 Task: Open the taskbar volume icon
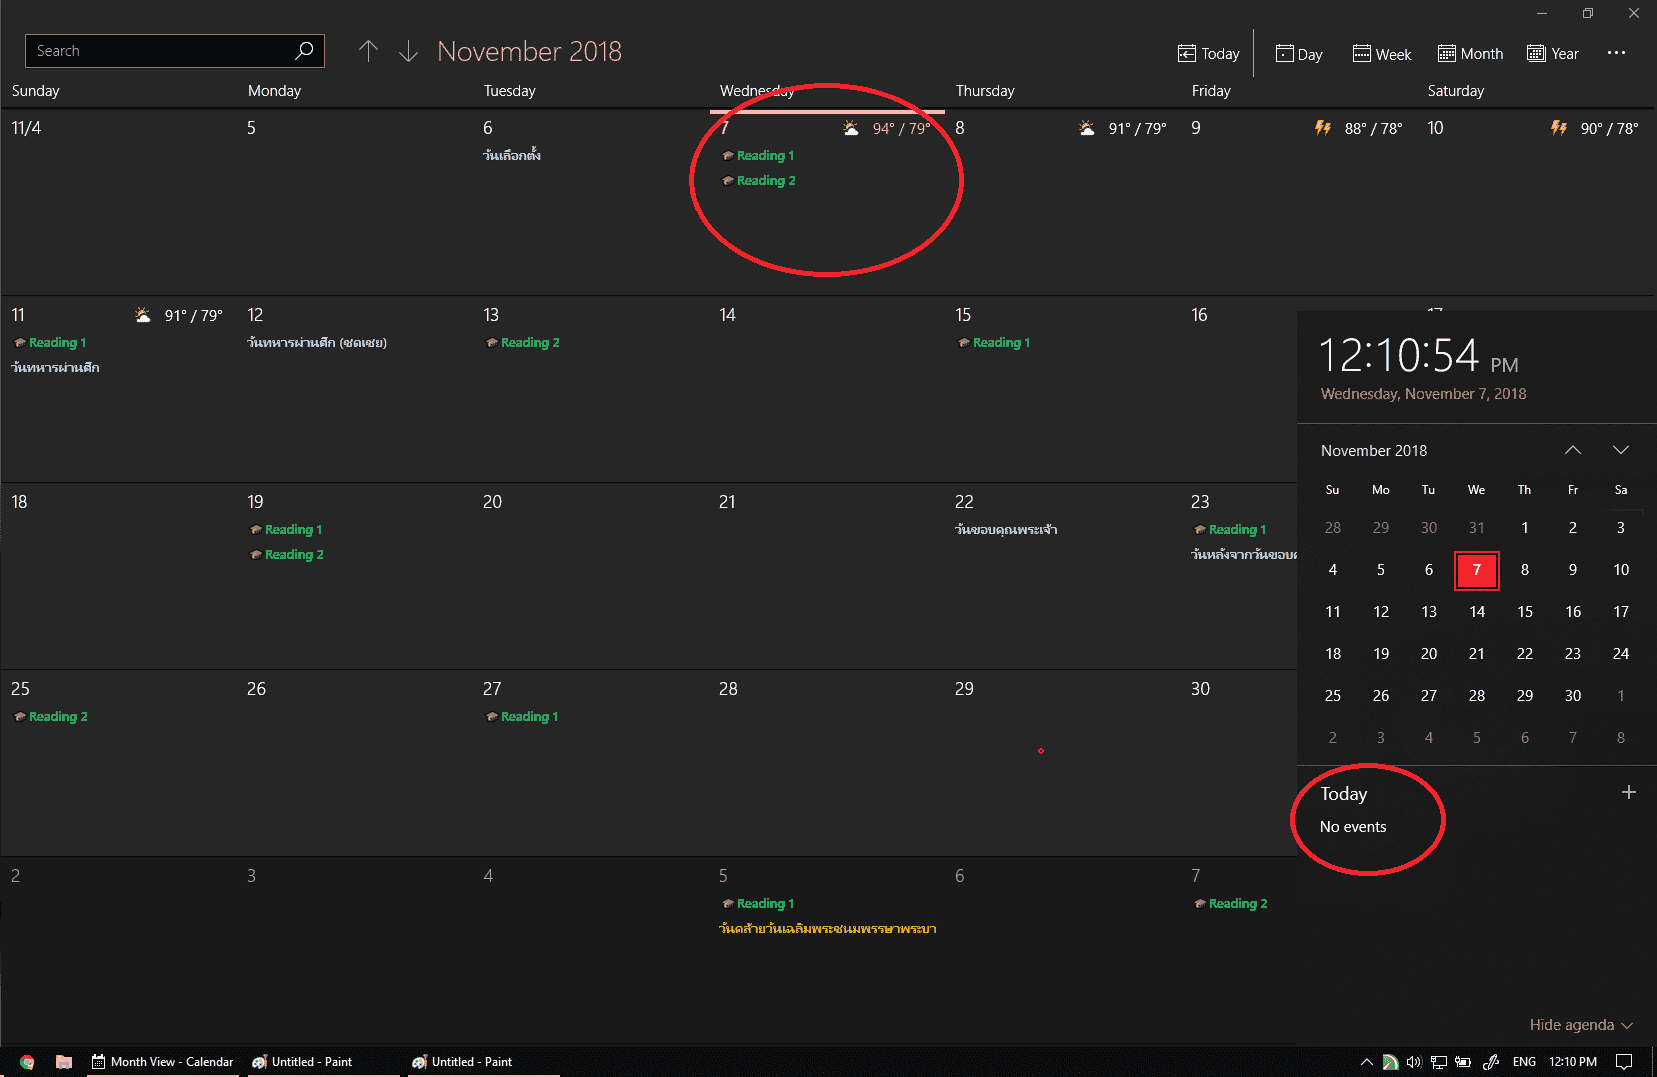click(x=1414, y=1062)
